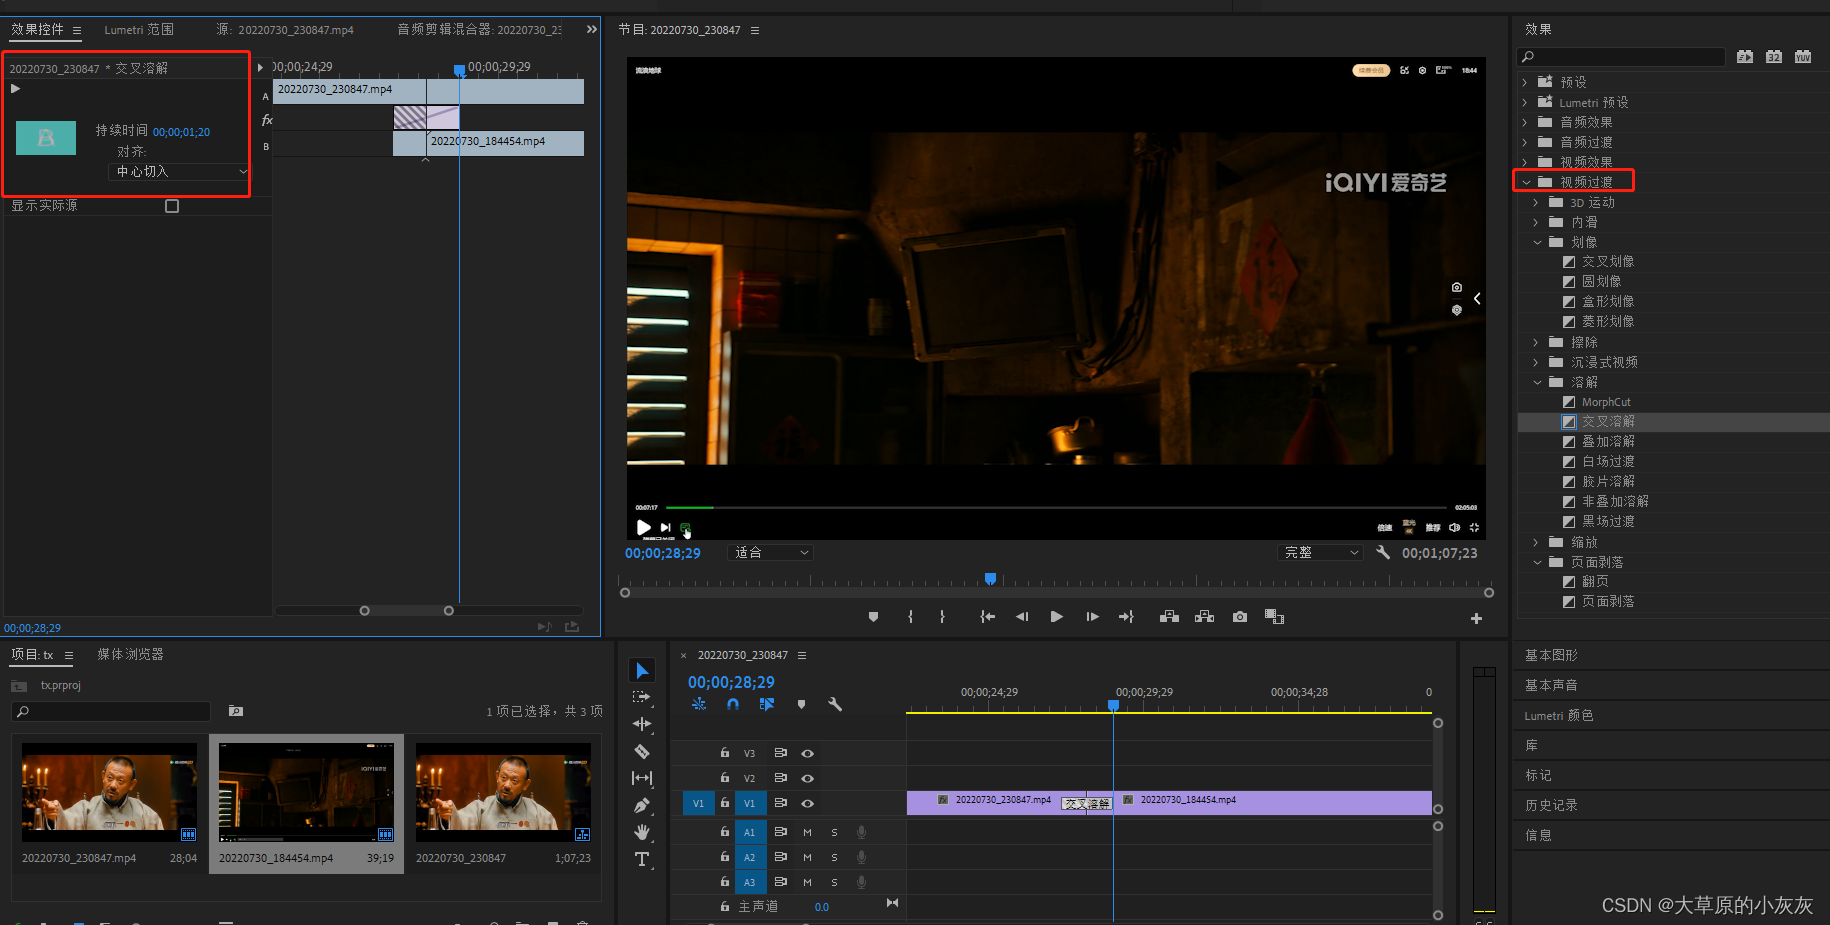Viewport: 1830px width, 925px height.
Task: Select the Track Select Forward tool
Action: click(642, 697)
